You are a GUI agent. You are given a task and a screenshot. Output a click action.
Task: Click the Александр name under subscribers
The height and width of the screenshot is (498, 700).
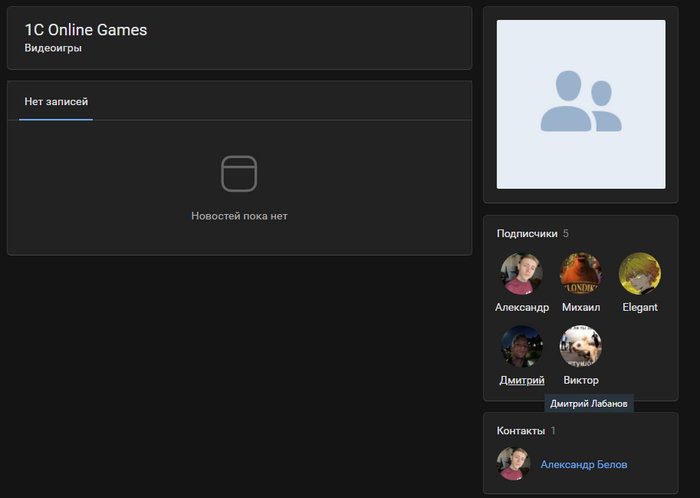[521, 307]
